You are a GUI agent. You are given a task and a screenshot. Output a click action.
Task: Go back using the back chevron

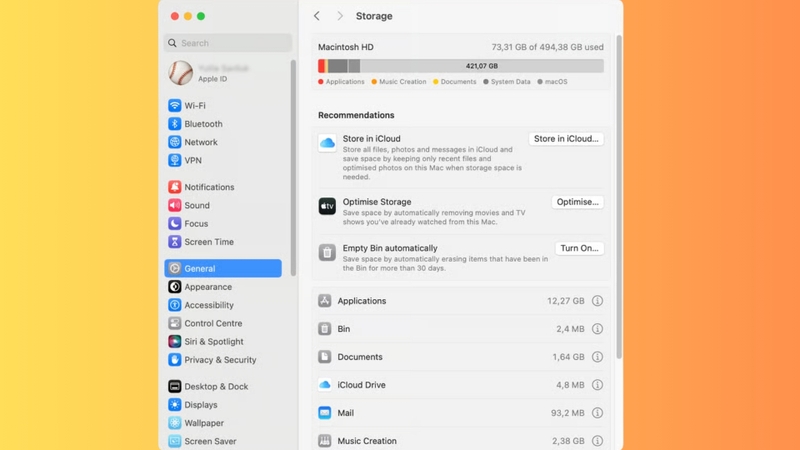coord(317,16)
